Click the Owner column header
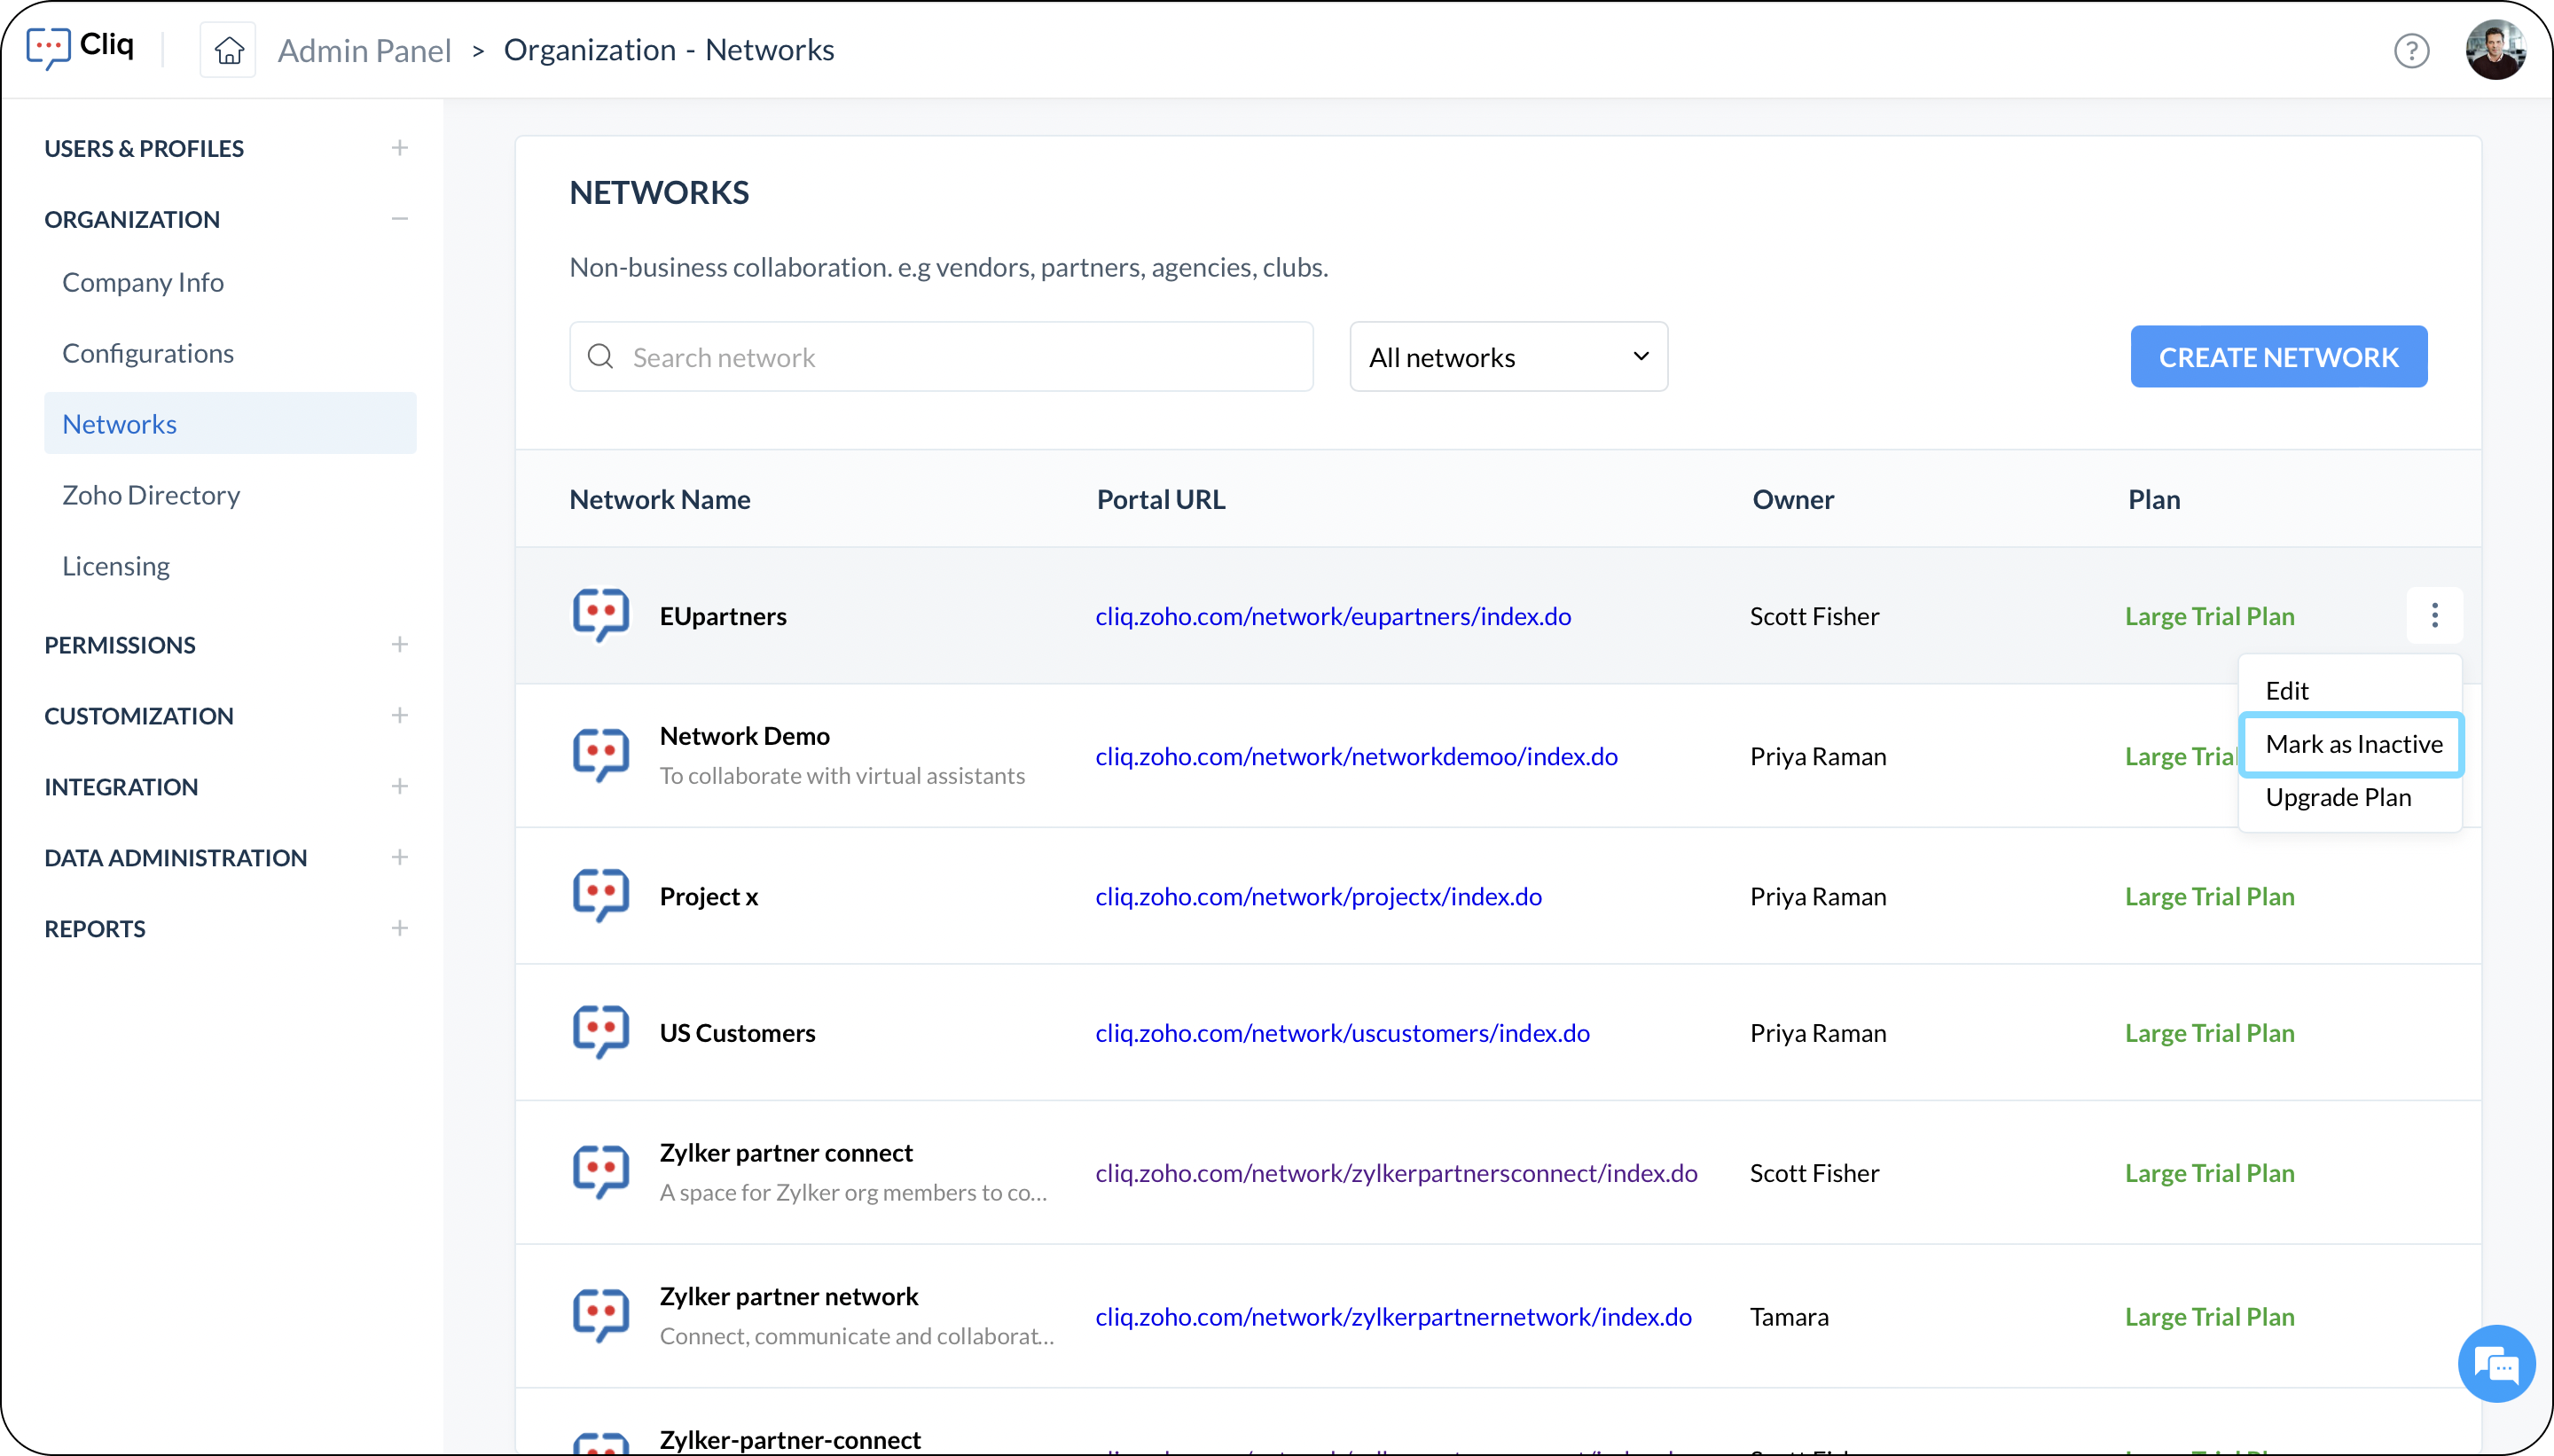 pyautogui.click(x=1793, y=499)
